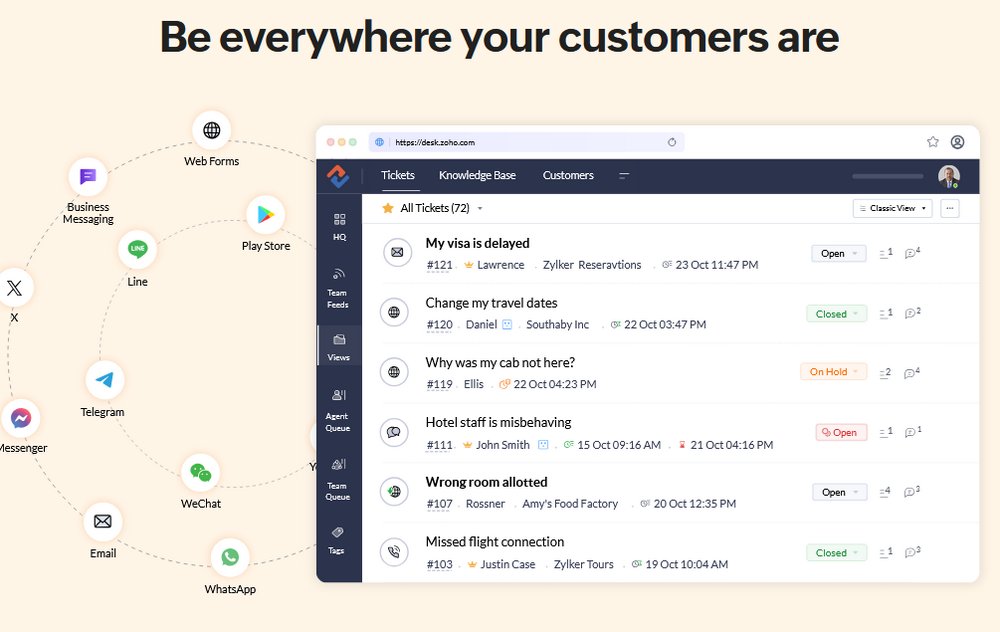Click the Amy's Food Factory account name
1000x632 pixels.
pyautogui.click(x=570, y=504)
